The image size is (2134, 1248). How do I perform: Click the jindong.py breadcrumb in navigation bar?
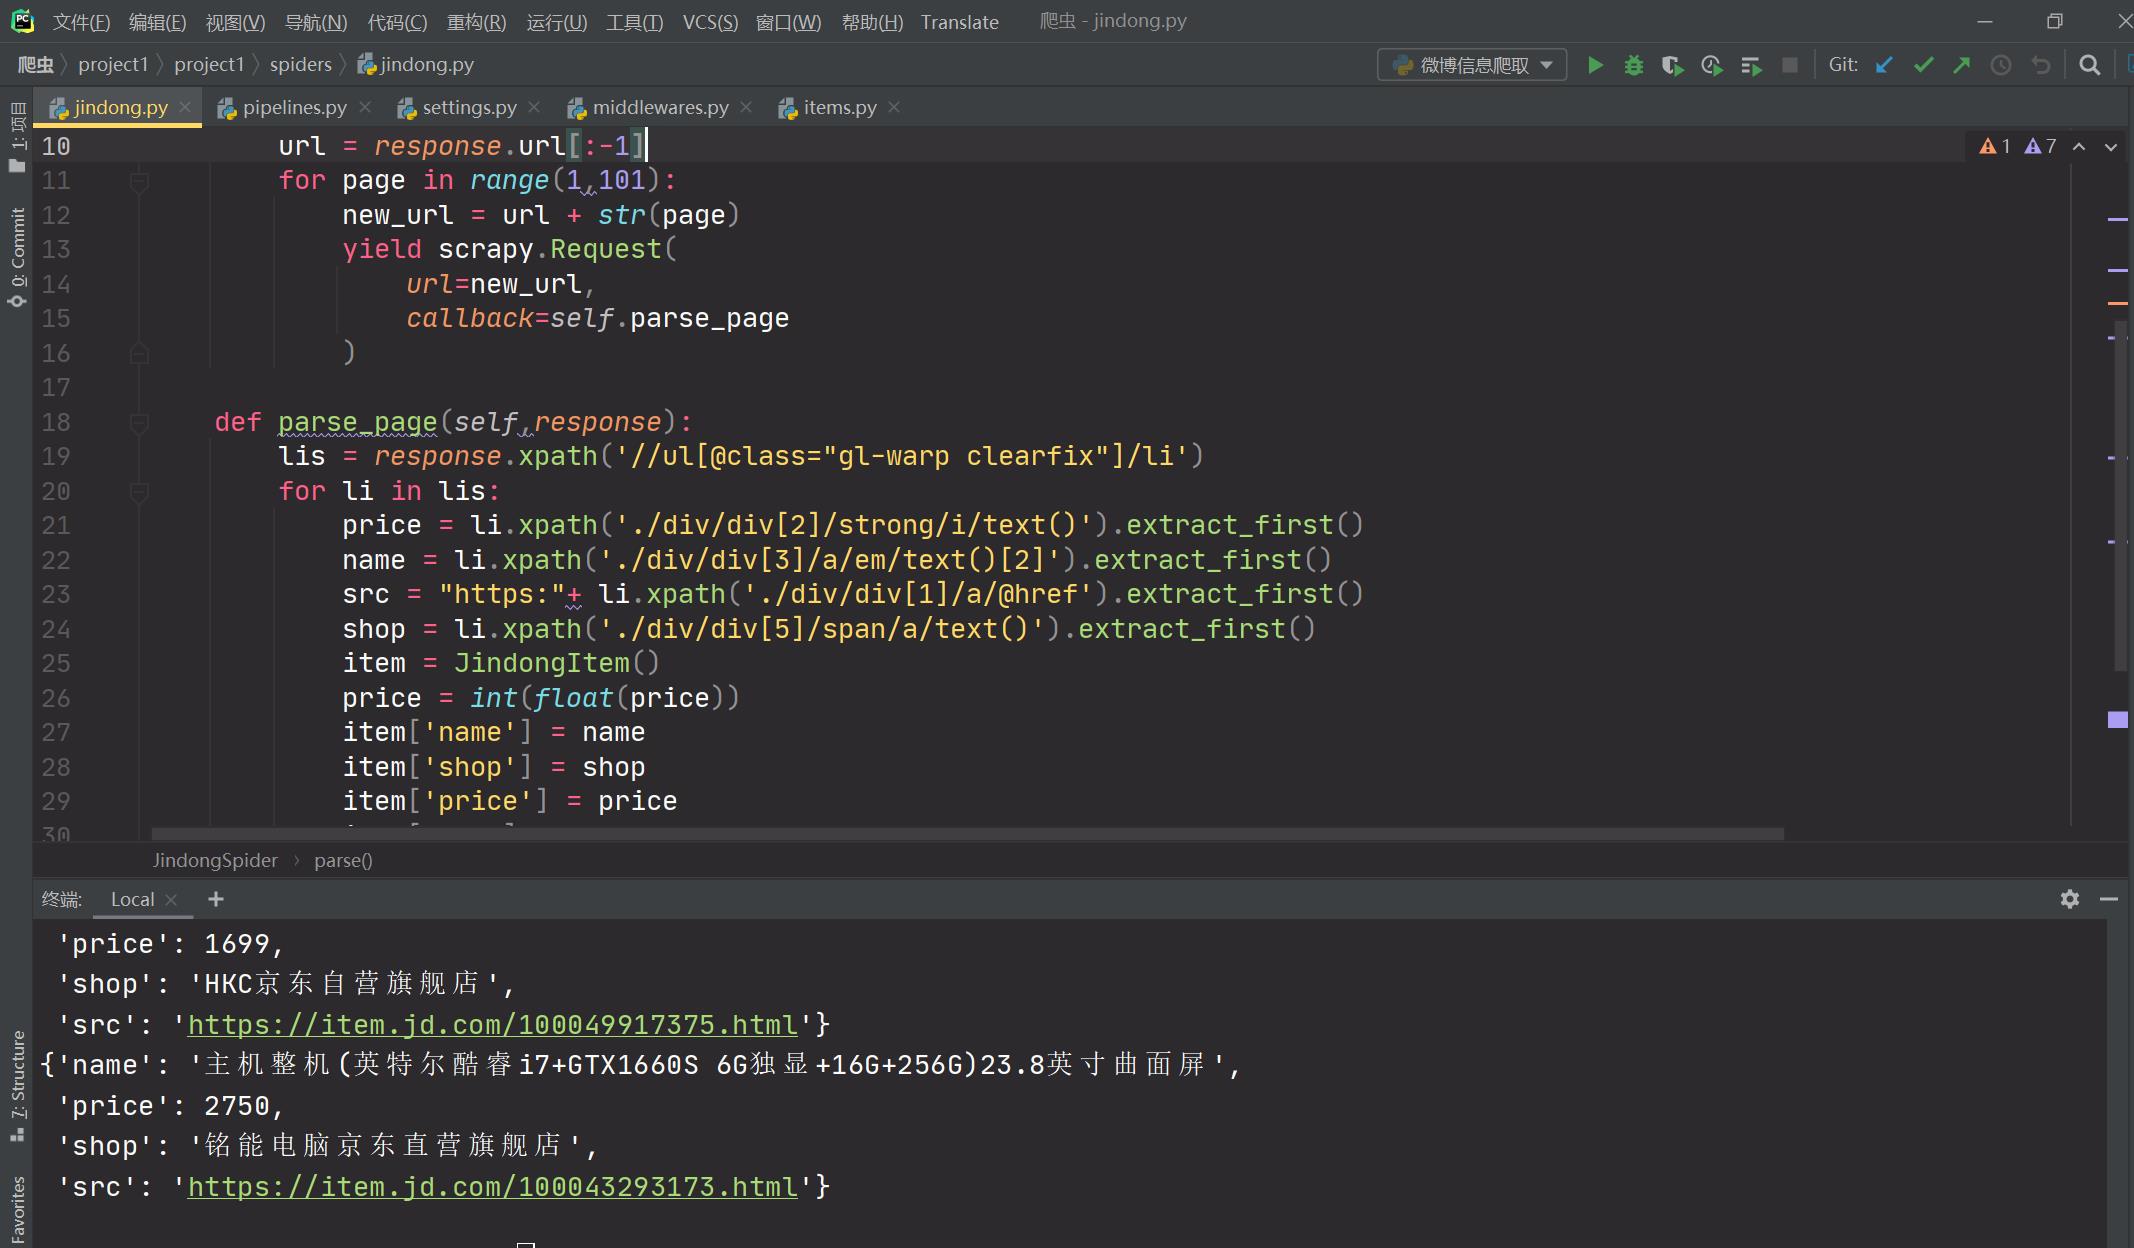click(416, 64)
